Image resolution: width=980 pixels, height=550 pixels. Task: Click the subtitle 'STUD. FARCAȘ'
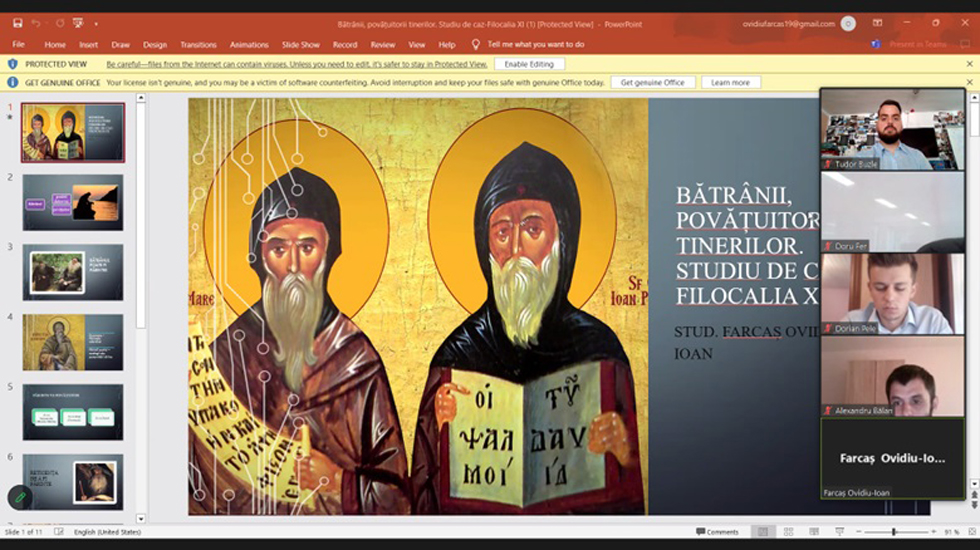[728, 332]
